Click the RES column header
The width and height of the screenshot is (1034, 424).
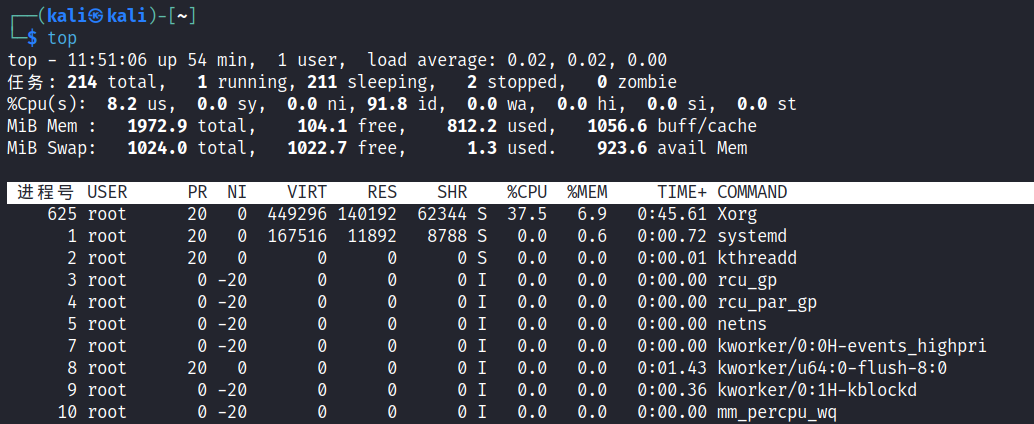(x=382, y=192)
